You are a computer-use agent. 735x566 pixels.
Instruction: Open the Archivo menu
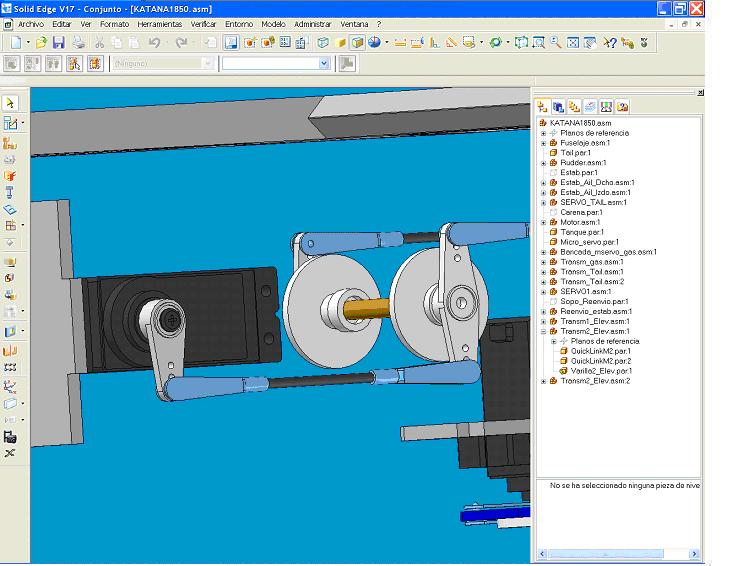[x=31, y=23]
